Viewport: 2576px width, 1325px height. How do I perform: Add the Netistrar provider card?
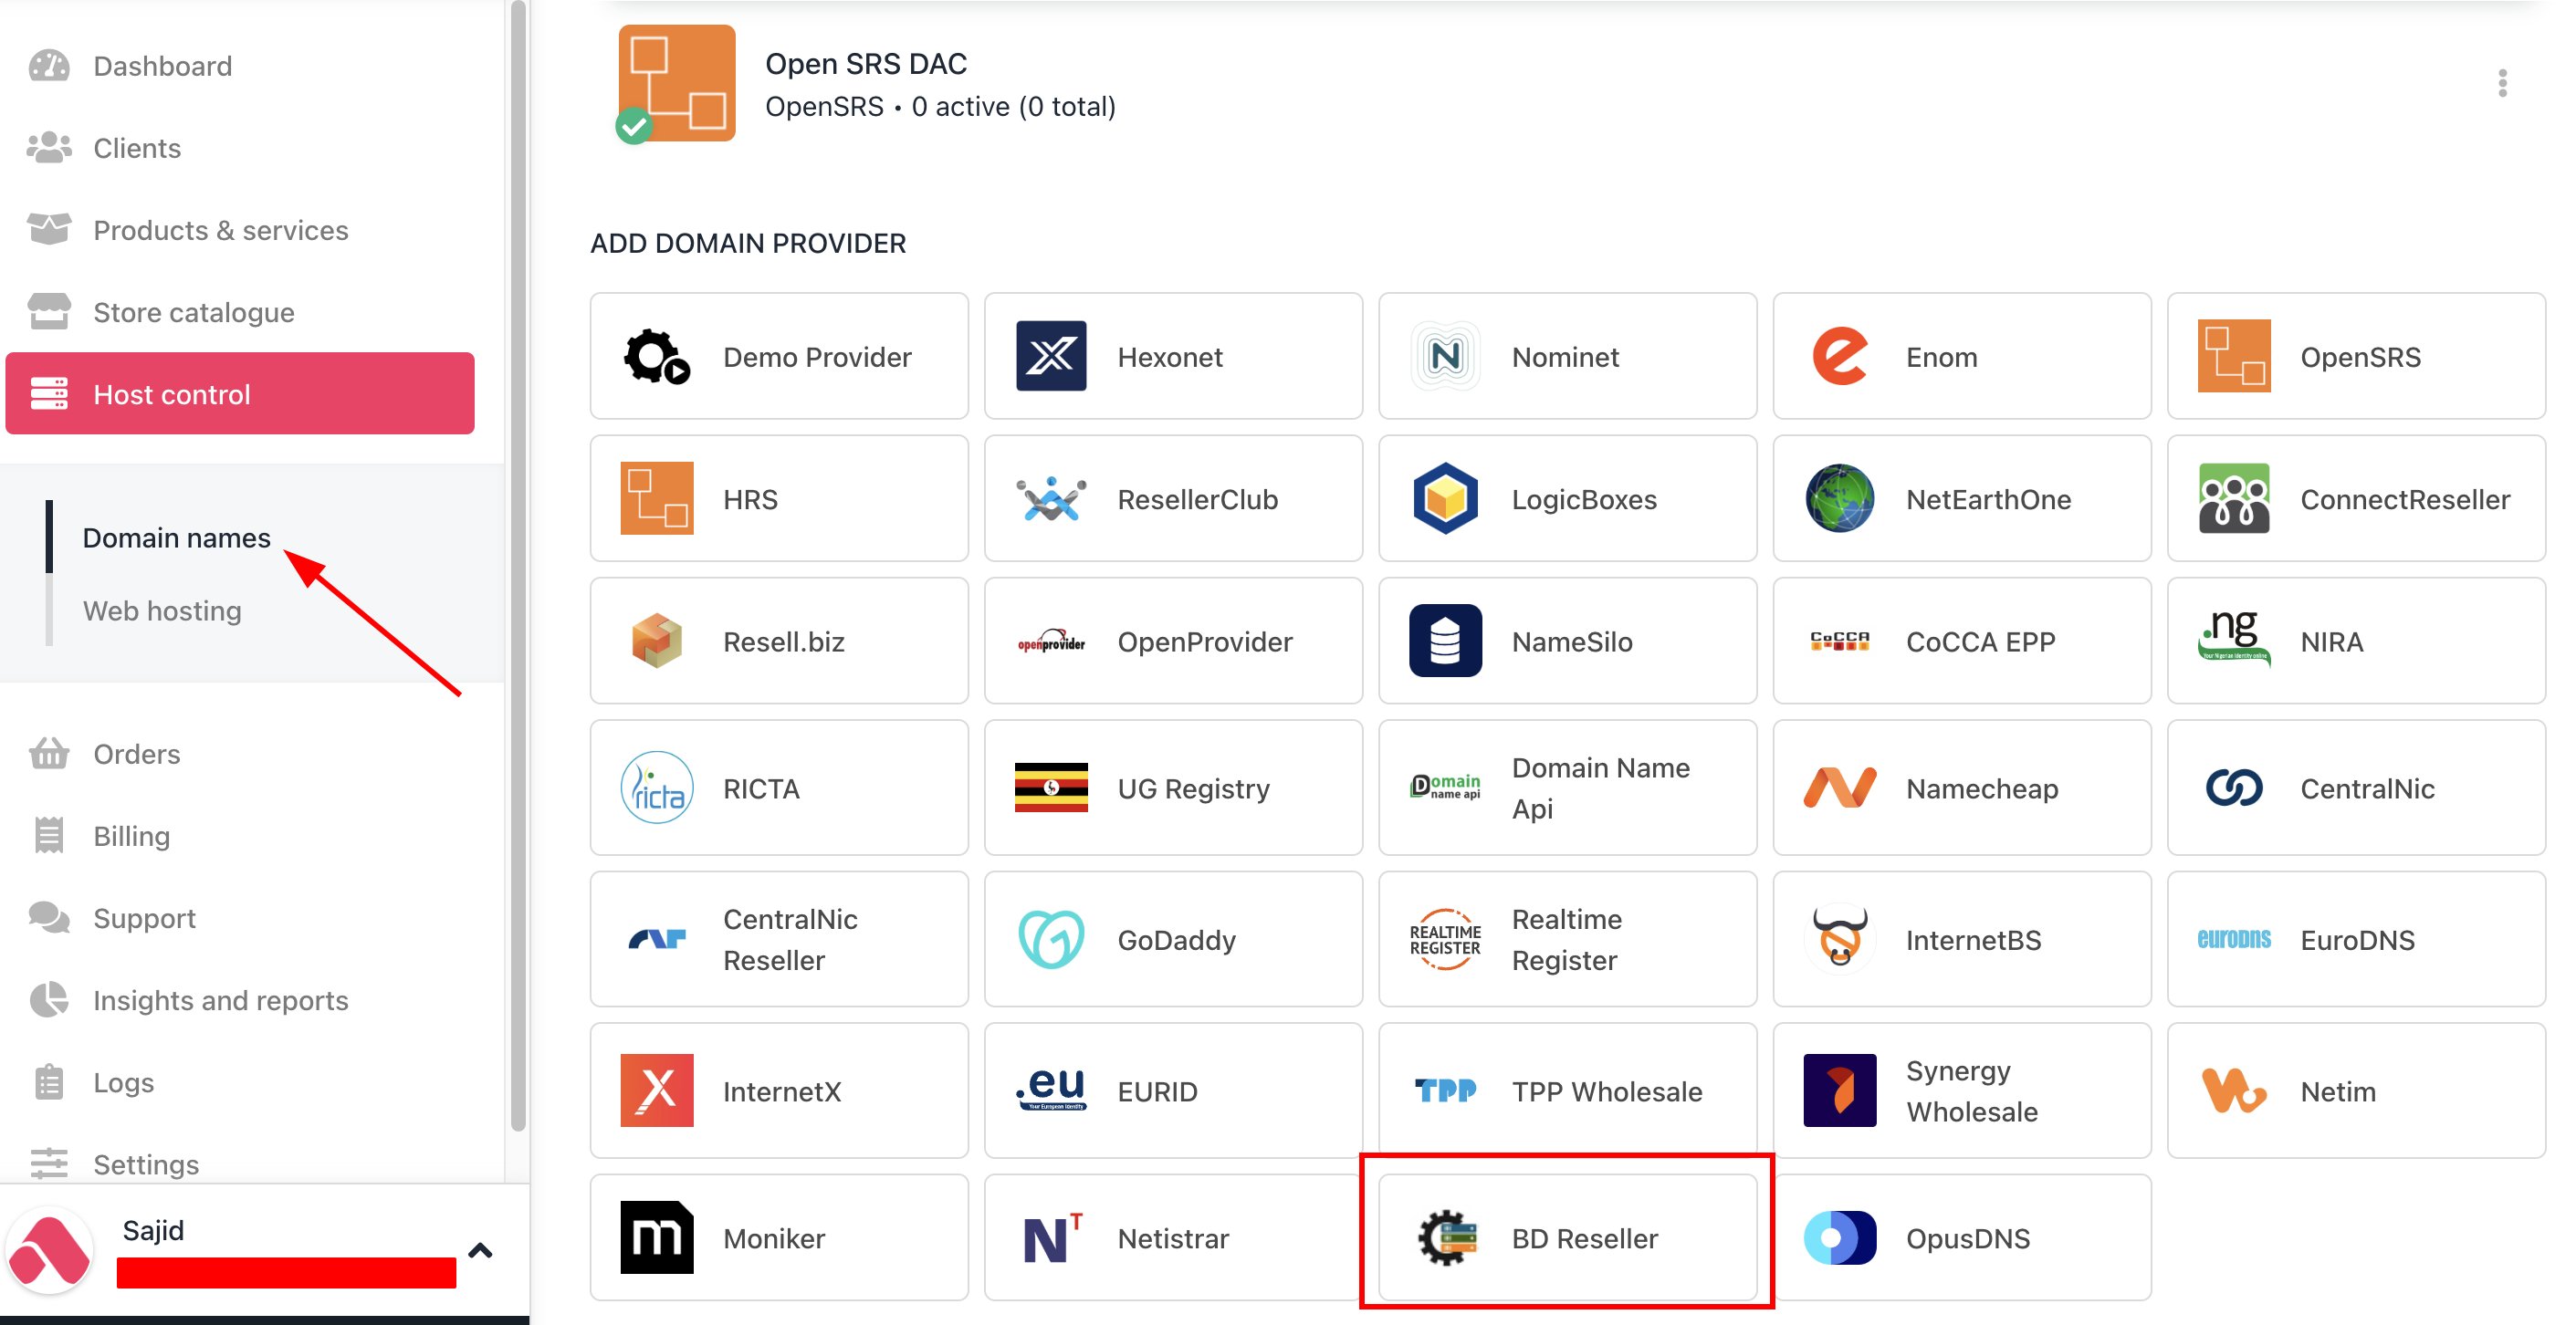coord(1173,1237)
